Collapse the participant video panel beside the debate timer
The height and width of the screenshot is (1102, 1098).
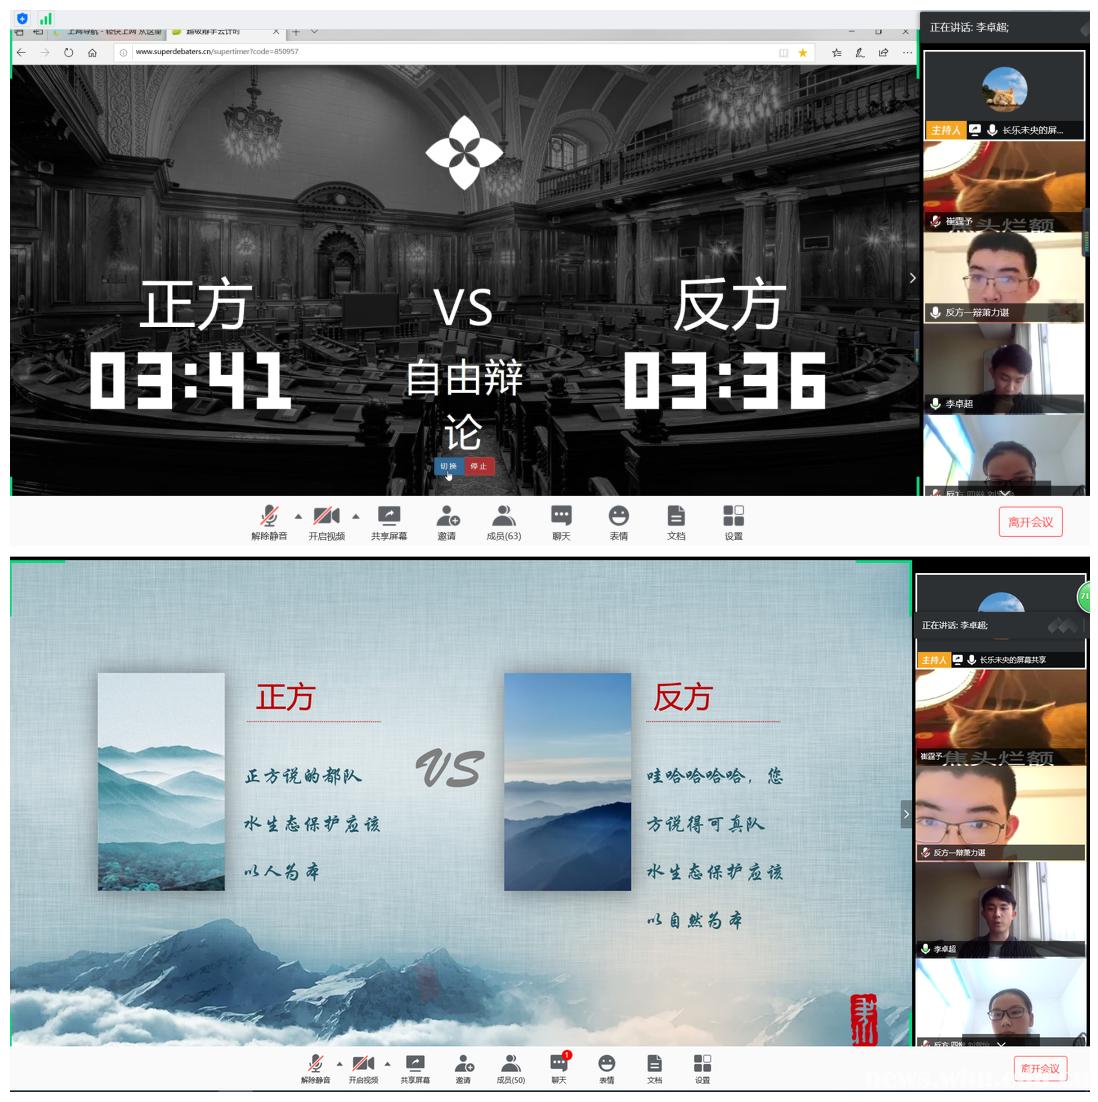coord(911,278)
